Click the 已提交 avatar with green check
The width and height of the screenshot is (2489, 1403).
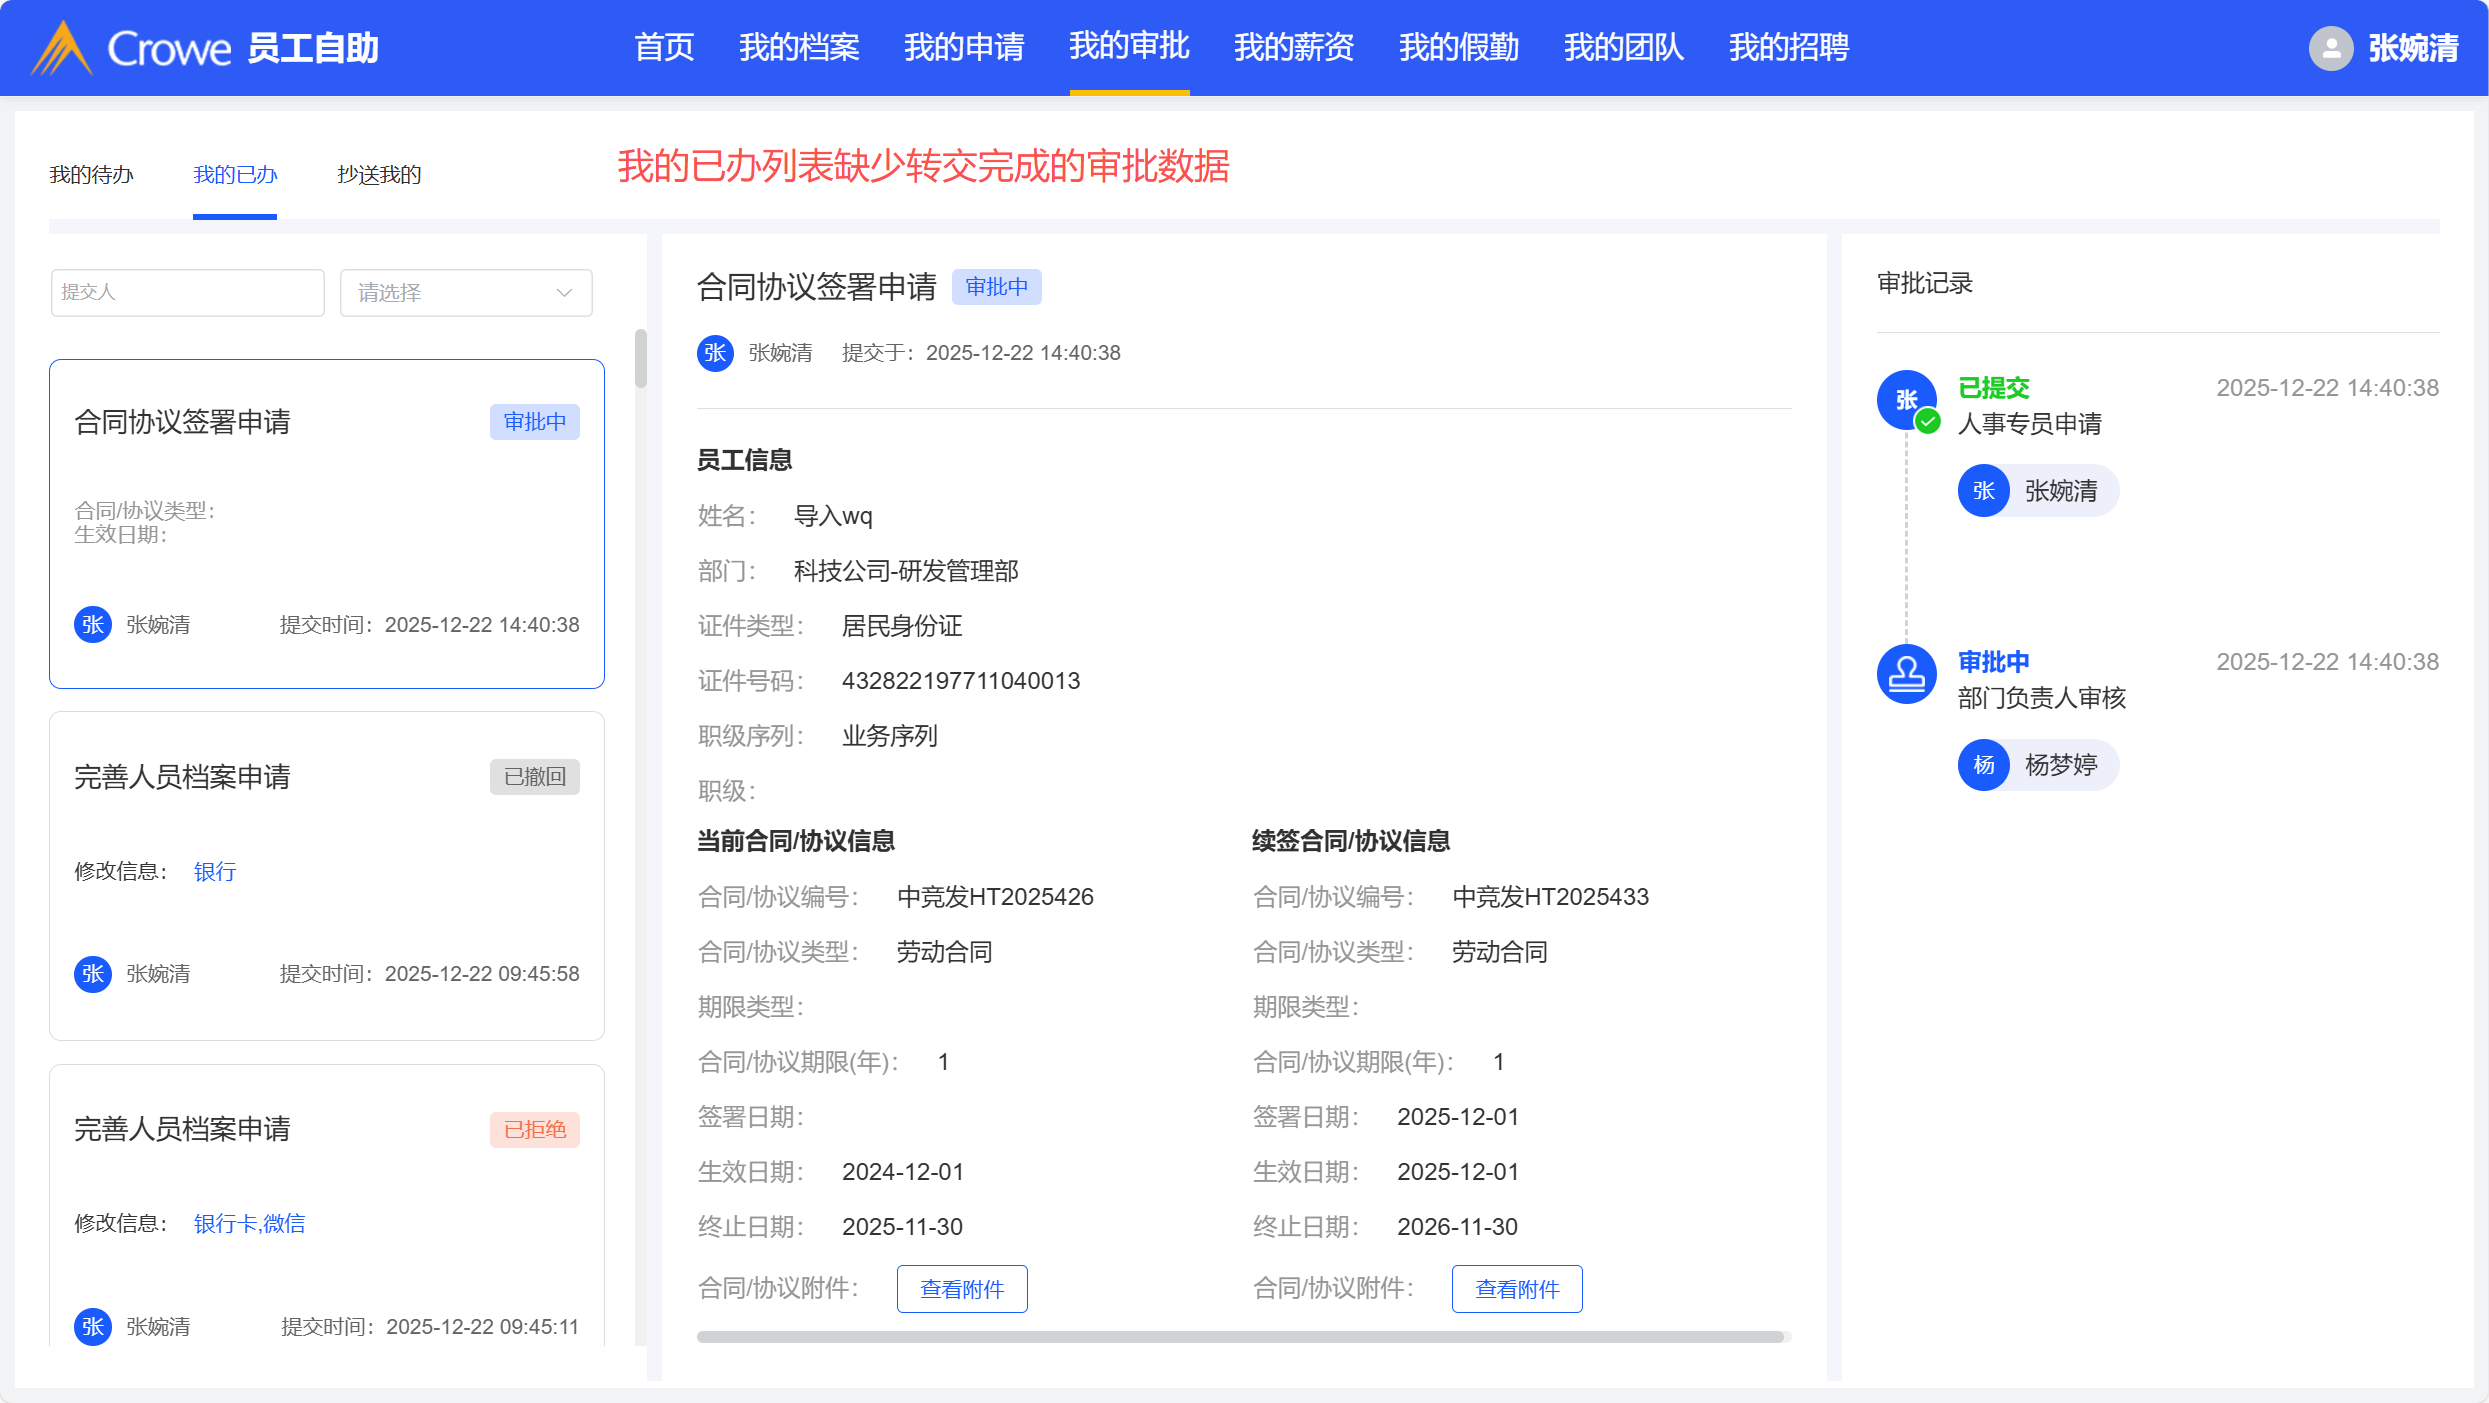1906,400
